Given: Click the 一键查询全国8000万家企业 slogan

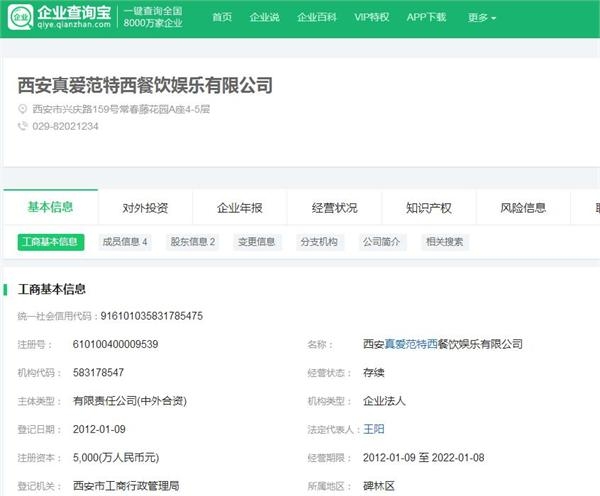Looking at the screenshot, I should pyautogui.click(x=153, y=17).
